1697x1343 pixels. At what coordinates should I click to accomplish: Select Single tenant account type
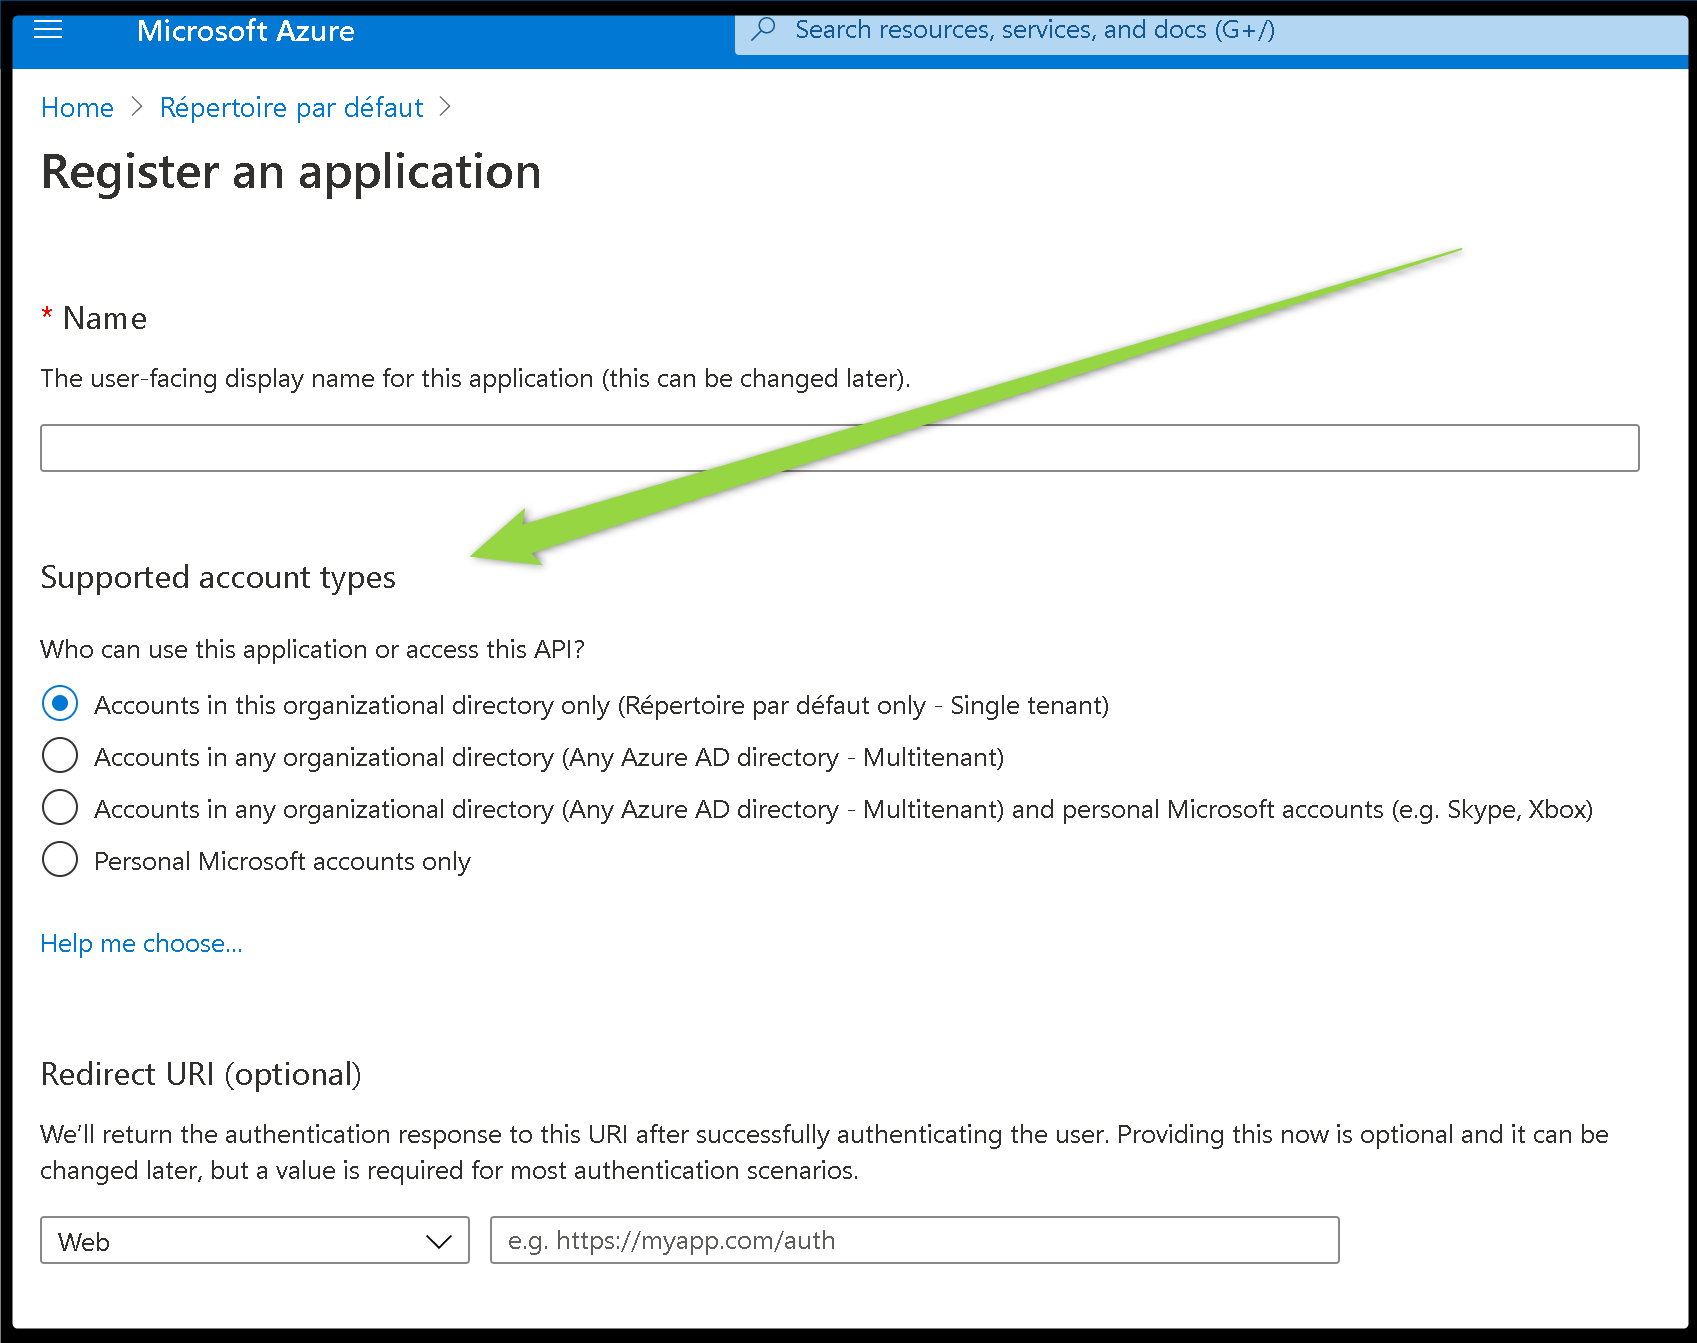(x=60, y=704)
